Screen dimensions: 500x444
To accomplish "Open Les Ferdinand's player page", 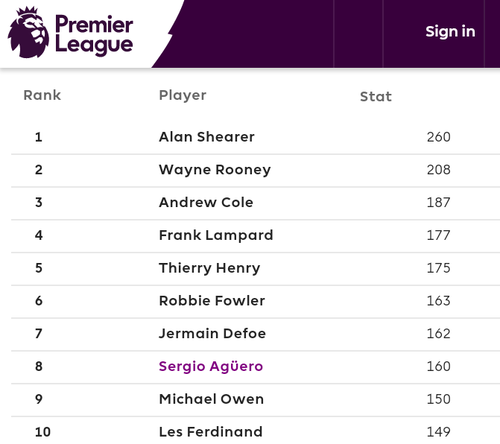I will pos(211,432).
